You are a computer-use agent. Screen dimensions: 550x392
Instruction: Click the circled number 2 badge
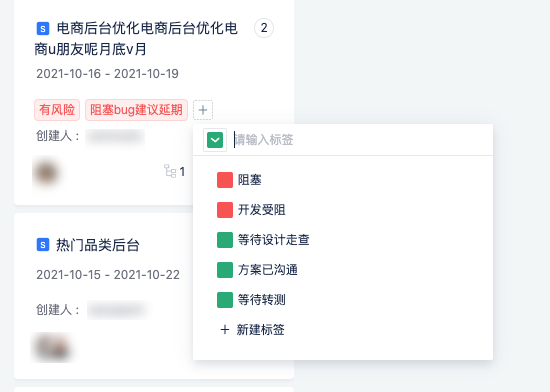coord(264,28)
